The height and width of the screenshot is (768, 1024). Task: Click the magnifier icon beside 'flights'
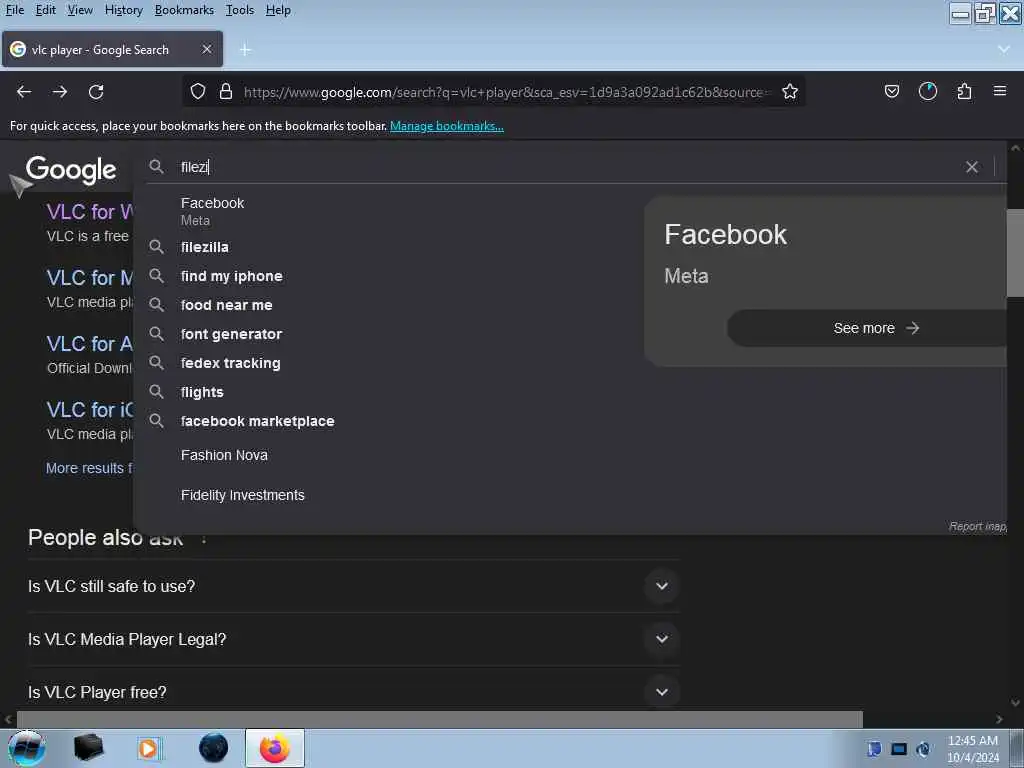click(x=156, y=392)
